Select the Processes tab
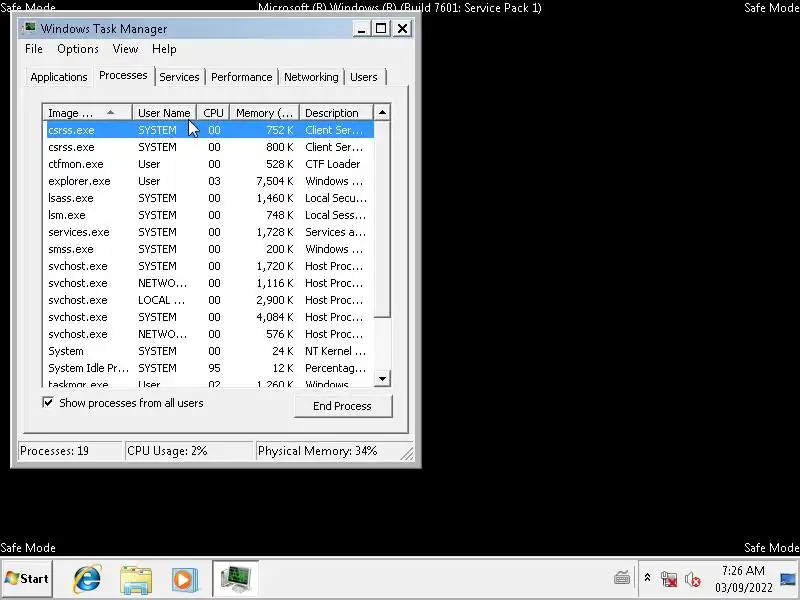Viewport: 800px width, 600px height. pos(123,76)
